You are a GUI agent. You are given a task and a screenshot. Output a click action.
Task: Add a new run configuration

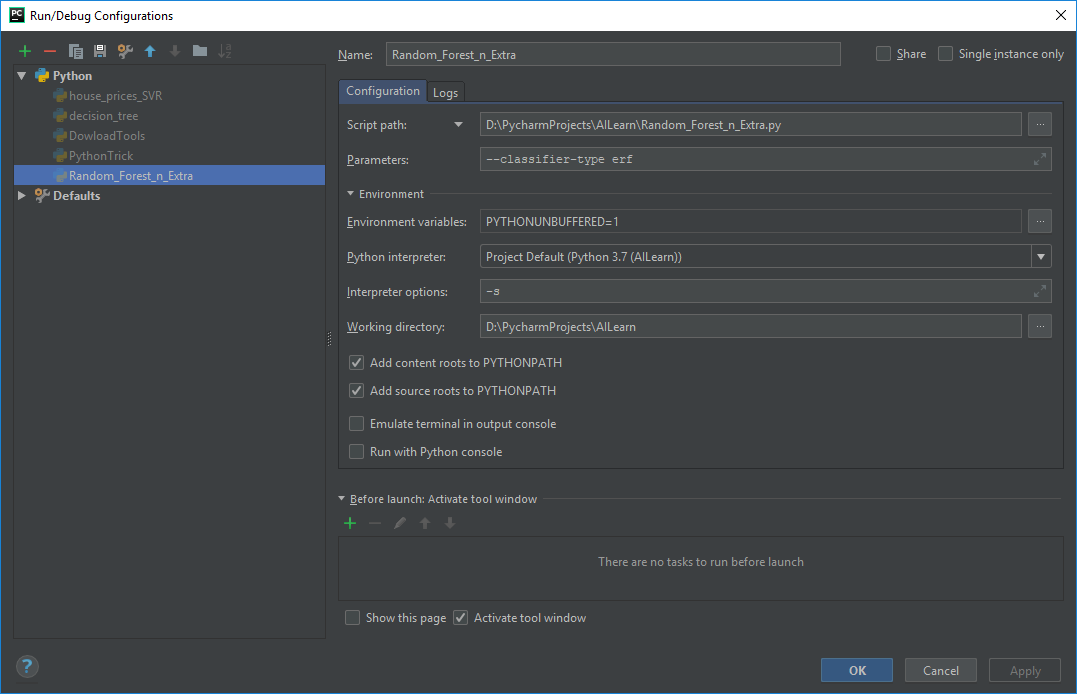(x=25, y=51)
